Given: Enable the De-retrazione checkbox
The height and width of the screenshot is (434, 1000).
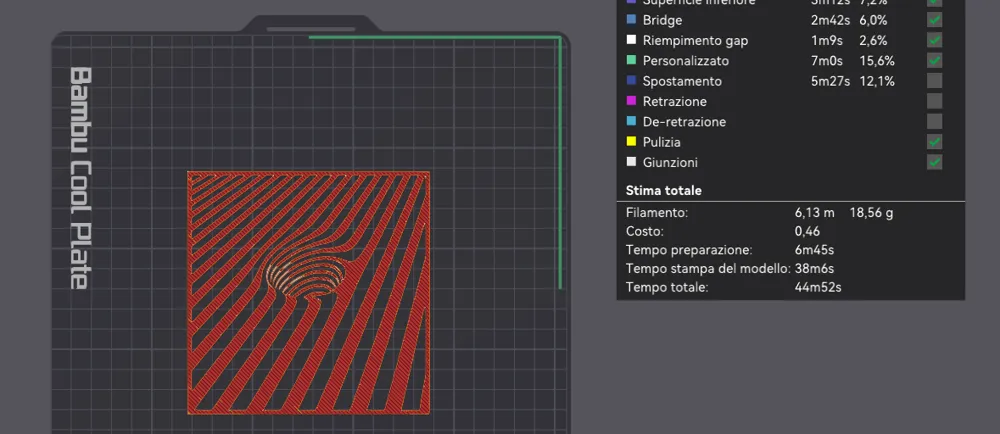Looking at the screenshot, I should point(934,121).
